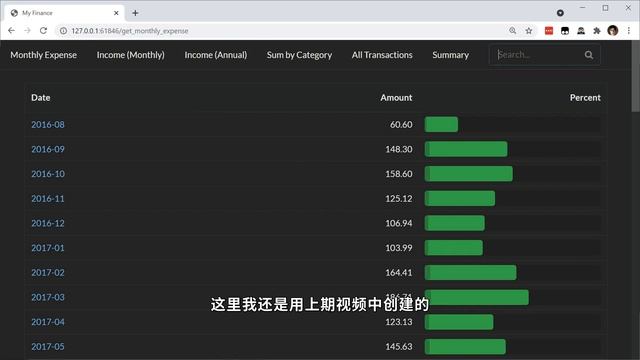Open the red extension icon
640x360 pixels.
coord(549,31)
